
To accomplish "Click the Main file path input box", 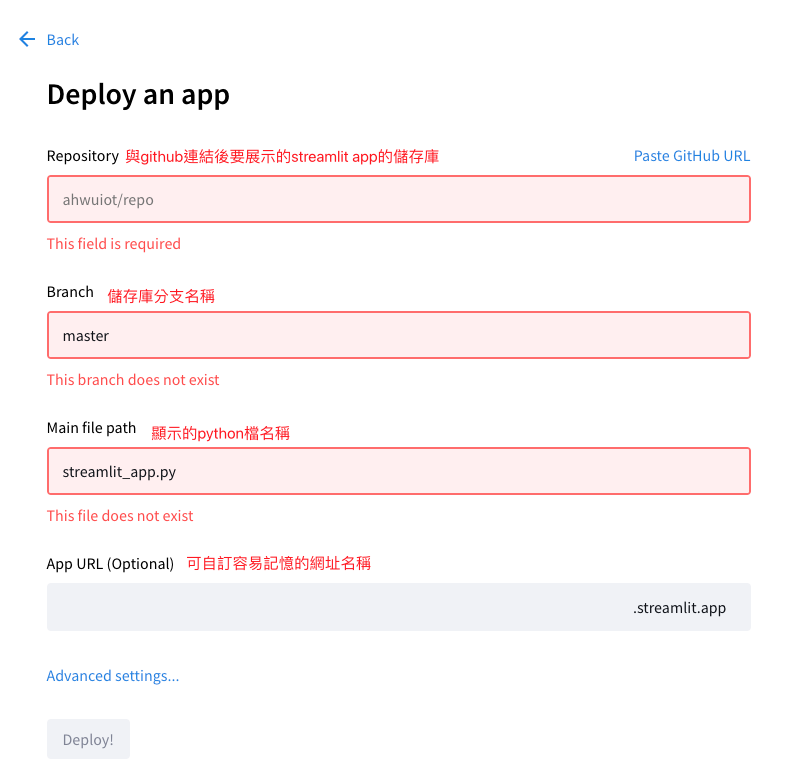I will point(398,471).
